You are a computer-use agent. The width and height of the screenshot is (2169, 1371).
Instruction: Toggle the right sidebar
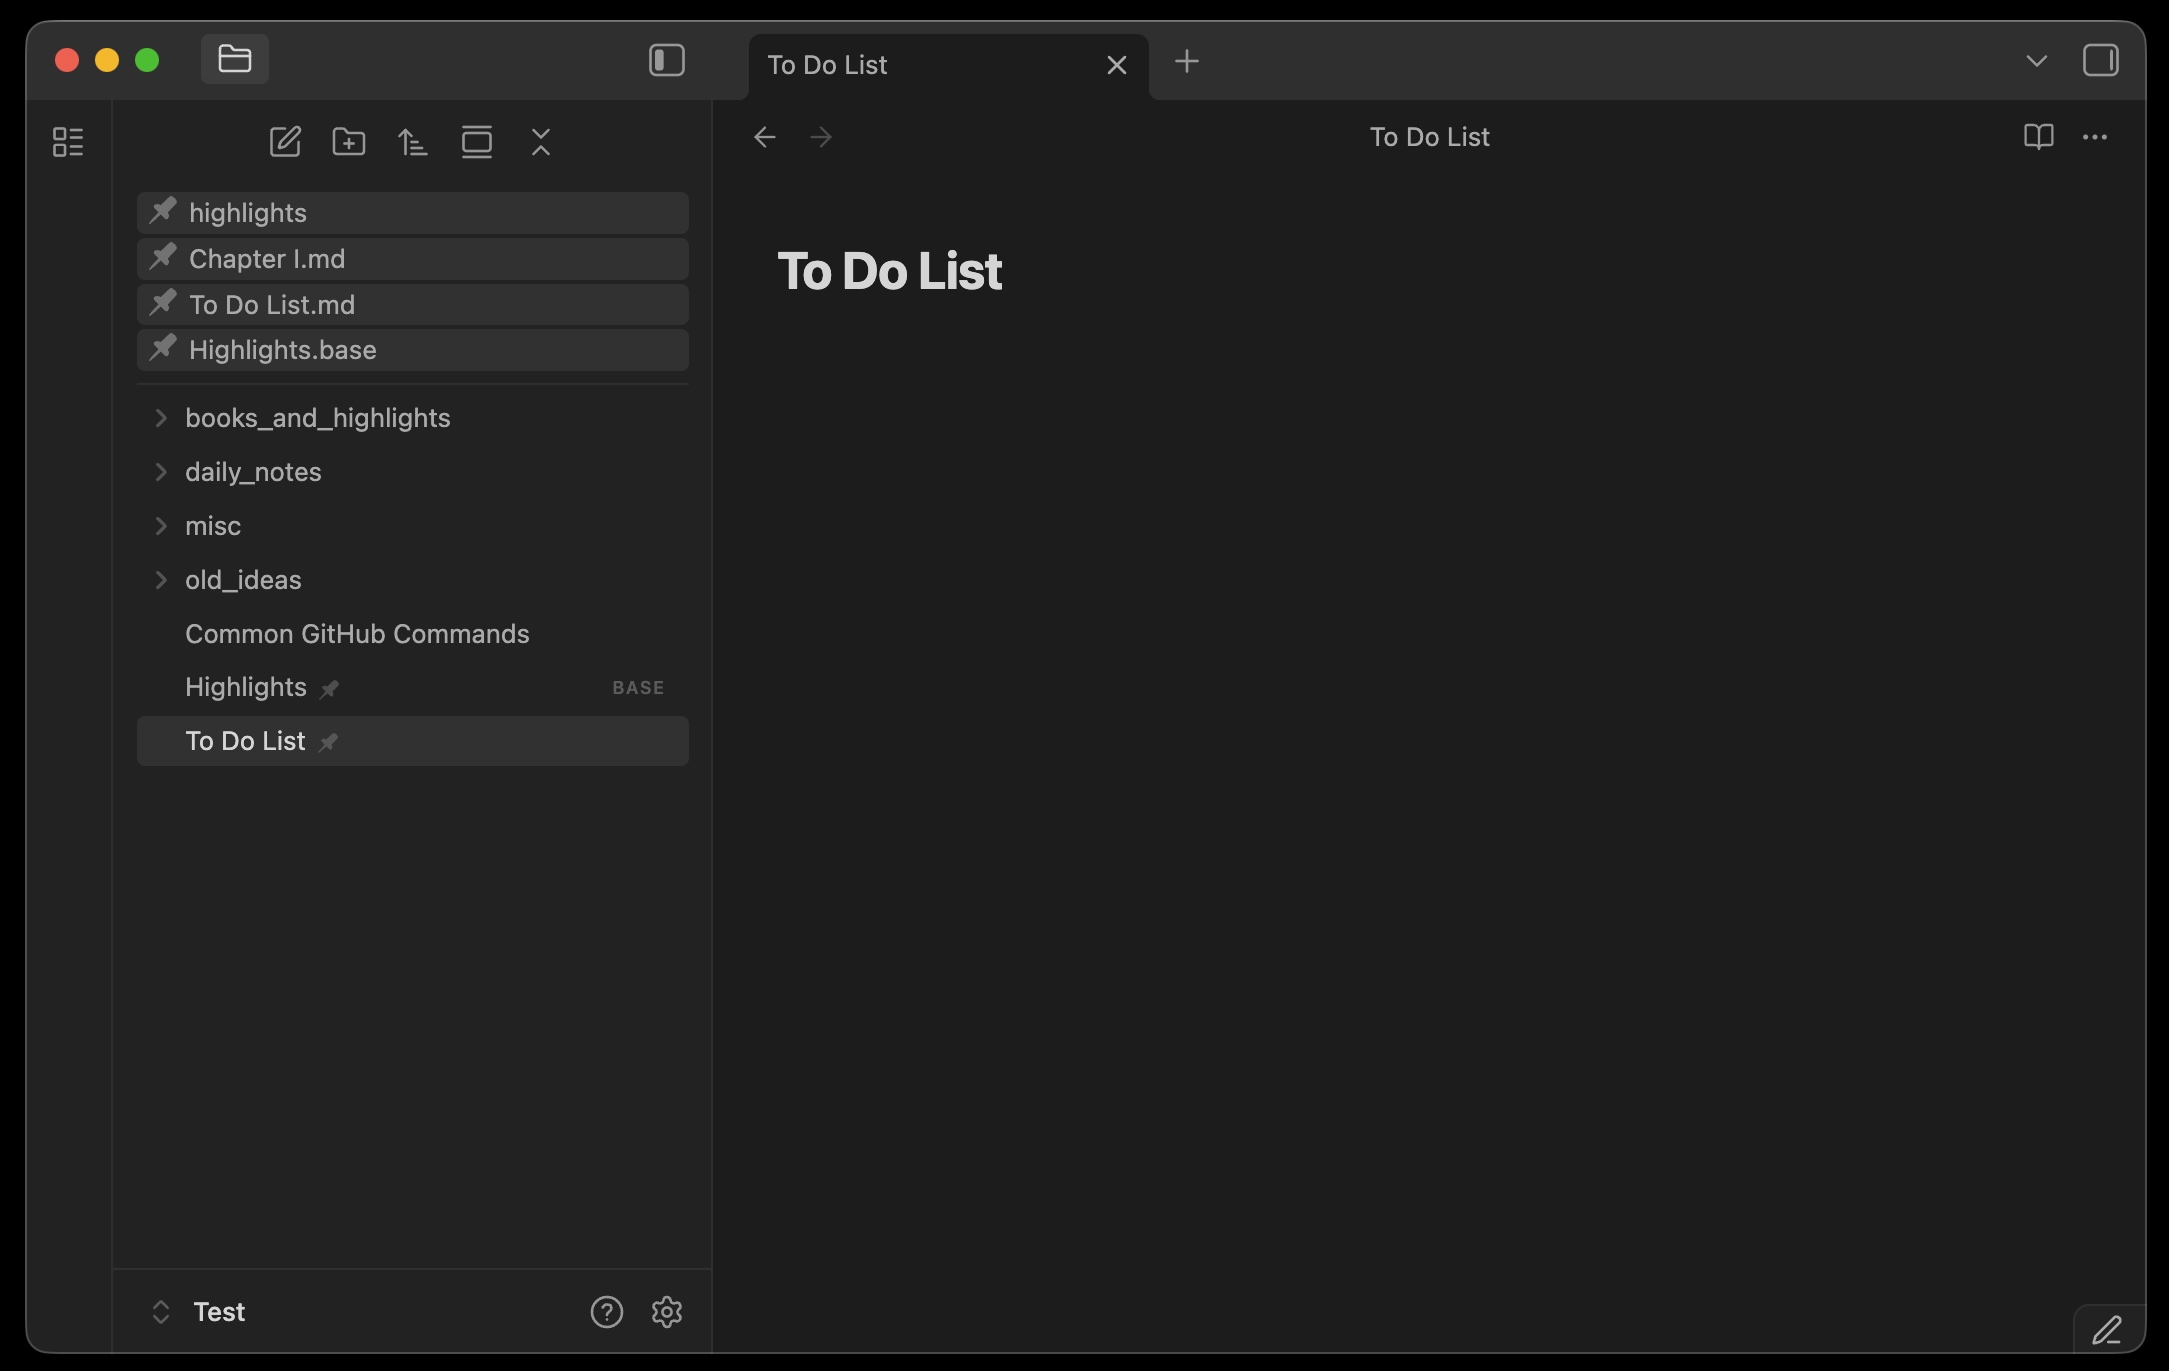point(2100,61)
